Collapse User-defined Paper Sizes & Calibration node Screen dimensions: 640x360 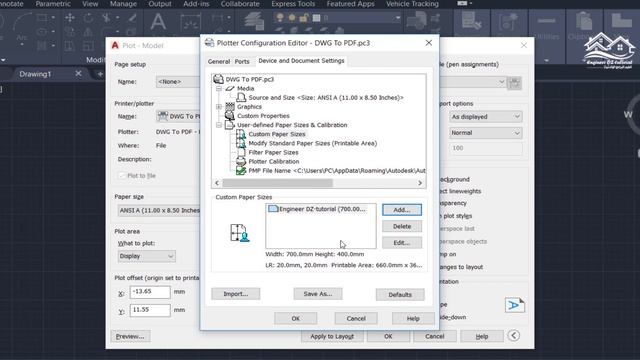[x=219, y=125]
